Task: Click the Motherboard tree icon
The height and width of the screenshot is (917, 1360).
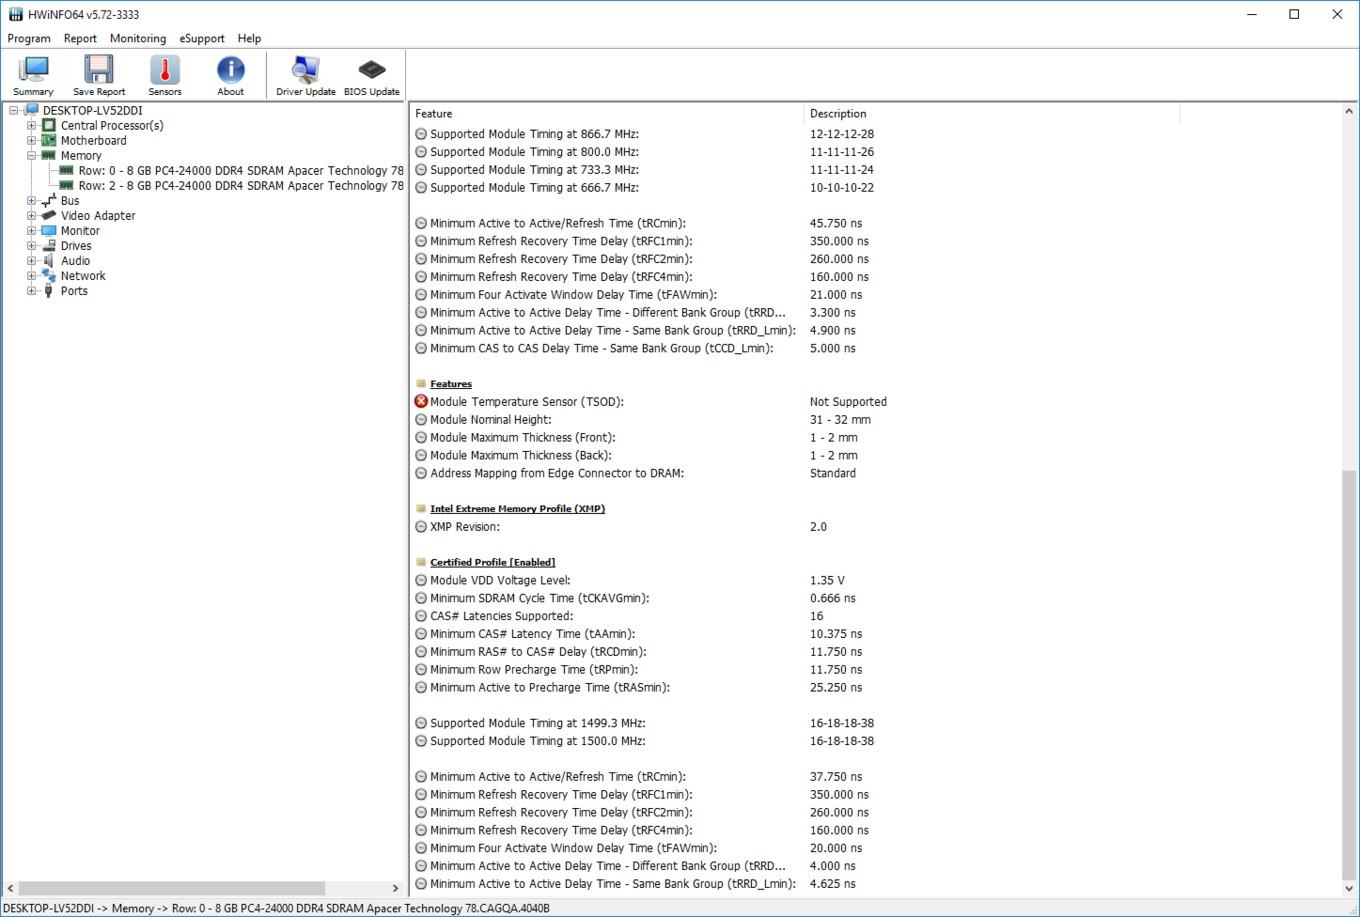Action: [x=49, y=140]
